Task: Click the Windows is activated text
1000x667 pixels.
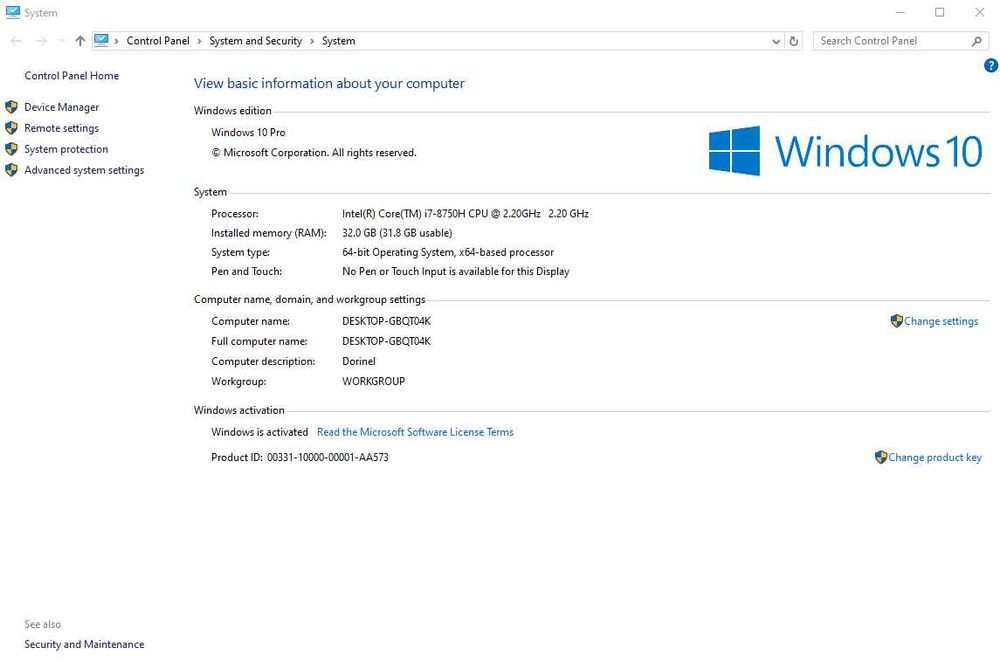Action: [x=260, y=432]
